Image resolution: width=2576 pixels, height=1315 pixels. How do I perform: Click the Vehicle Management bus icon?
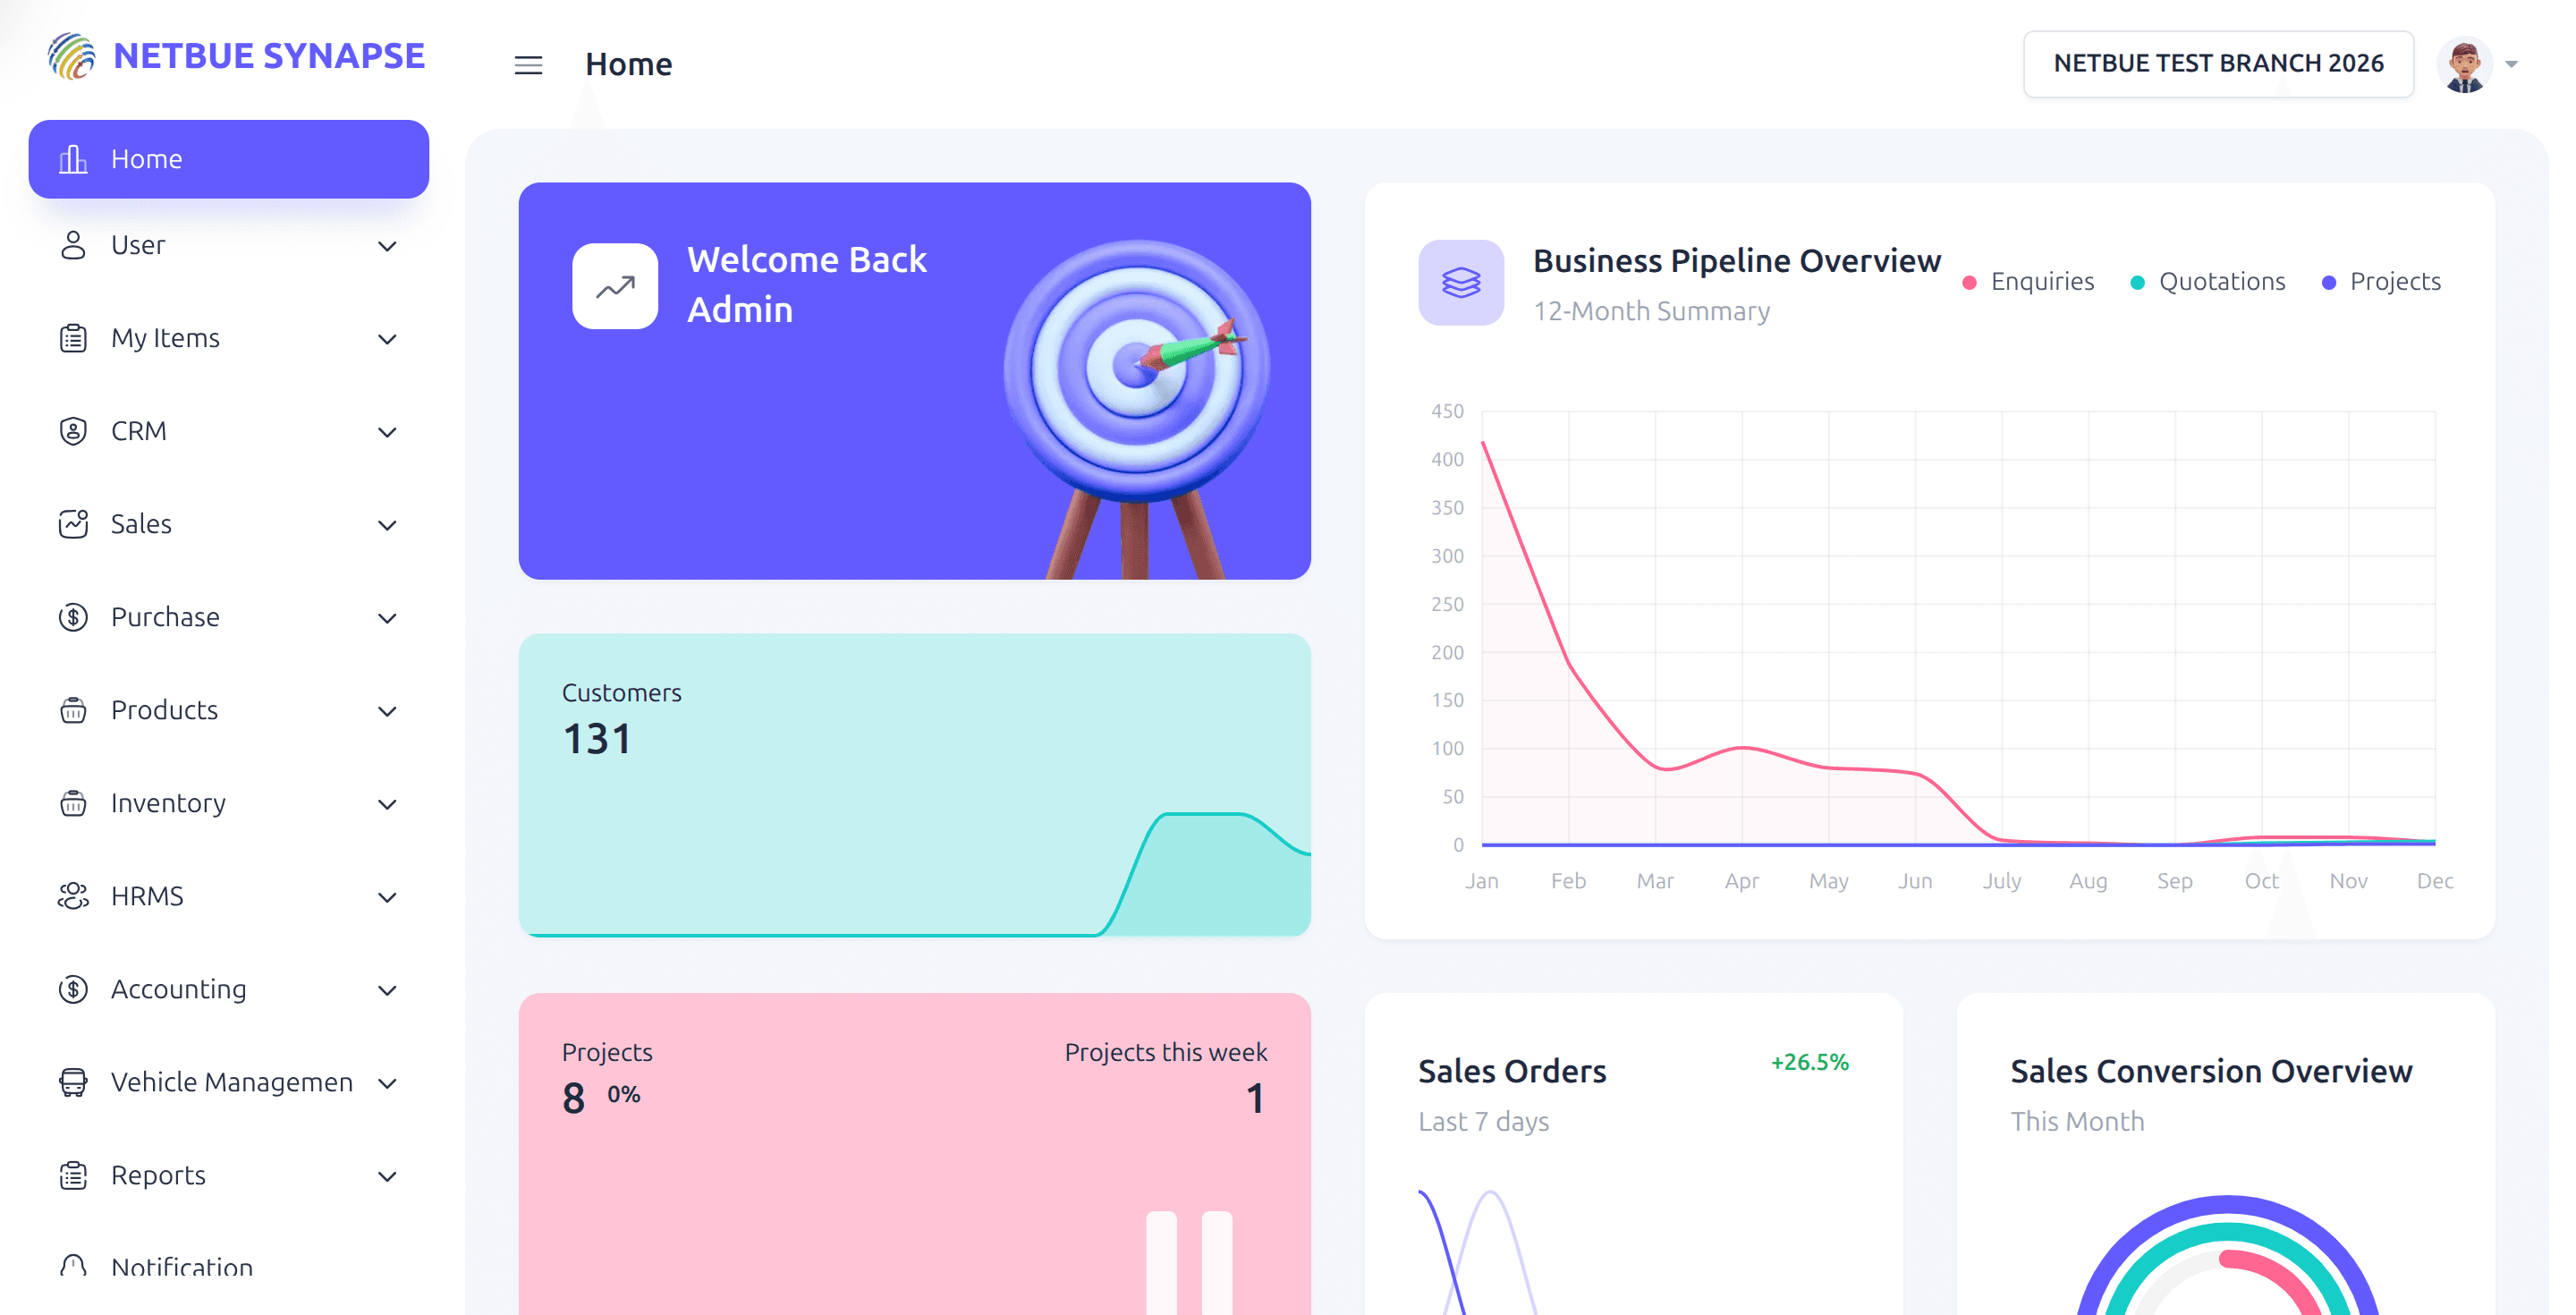click(x=73, y=1082)
